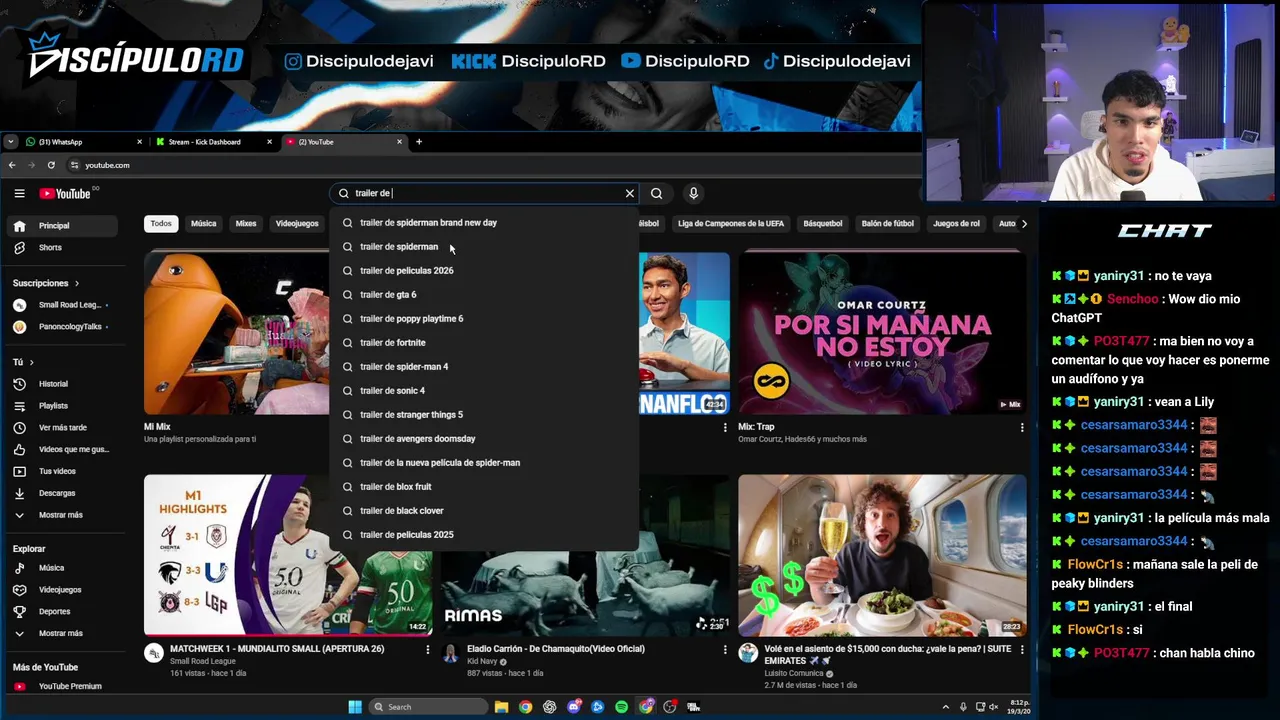The width and height of the screenshot is (1280, 720).
Task: Open Descargas in the sidebar
Action: pos(64,493)
